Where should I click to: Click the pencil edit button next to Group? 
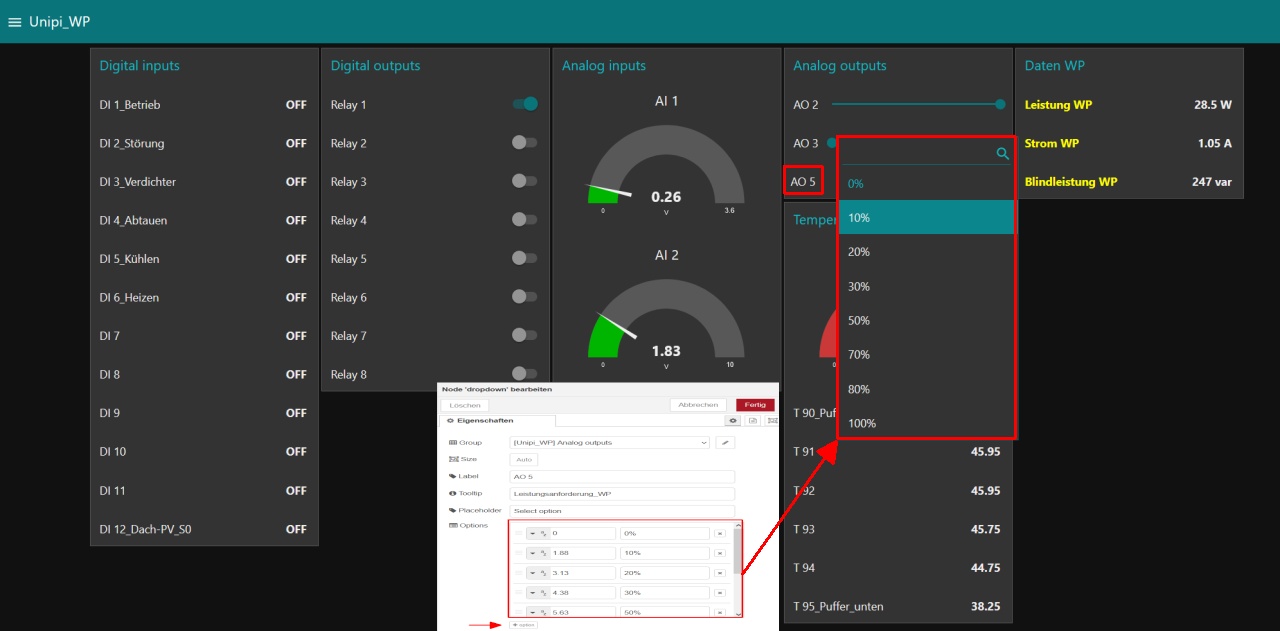point(726,443)
